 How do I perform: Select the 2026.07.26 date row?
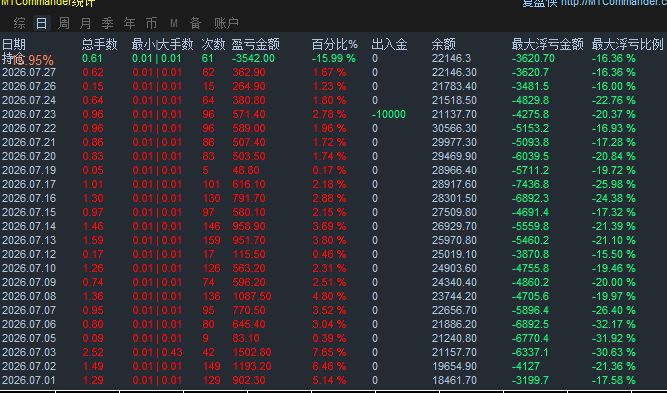point(29,86)
